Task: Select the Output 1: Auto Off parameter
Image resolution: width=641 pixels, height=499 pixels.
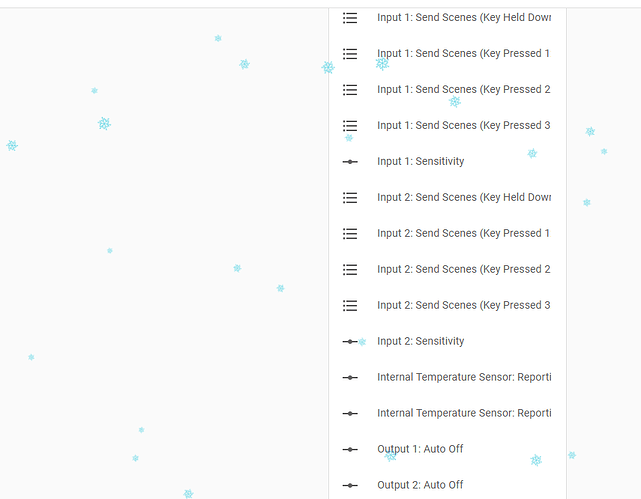Action: point(420,450)
